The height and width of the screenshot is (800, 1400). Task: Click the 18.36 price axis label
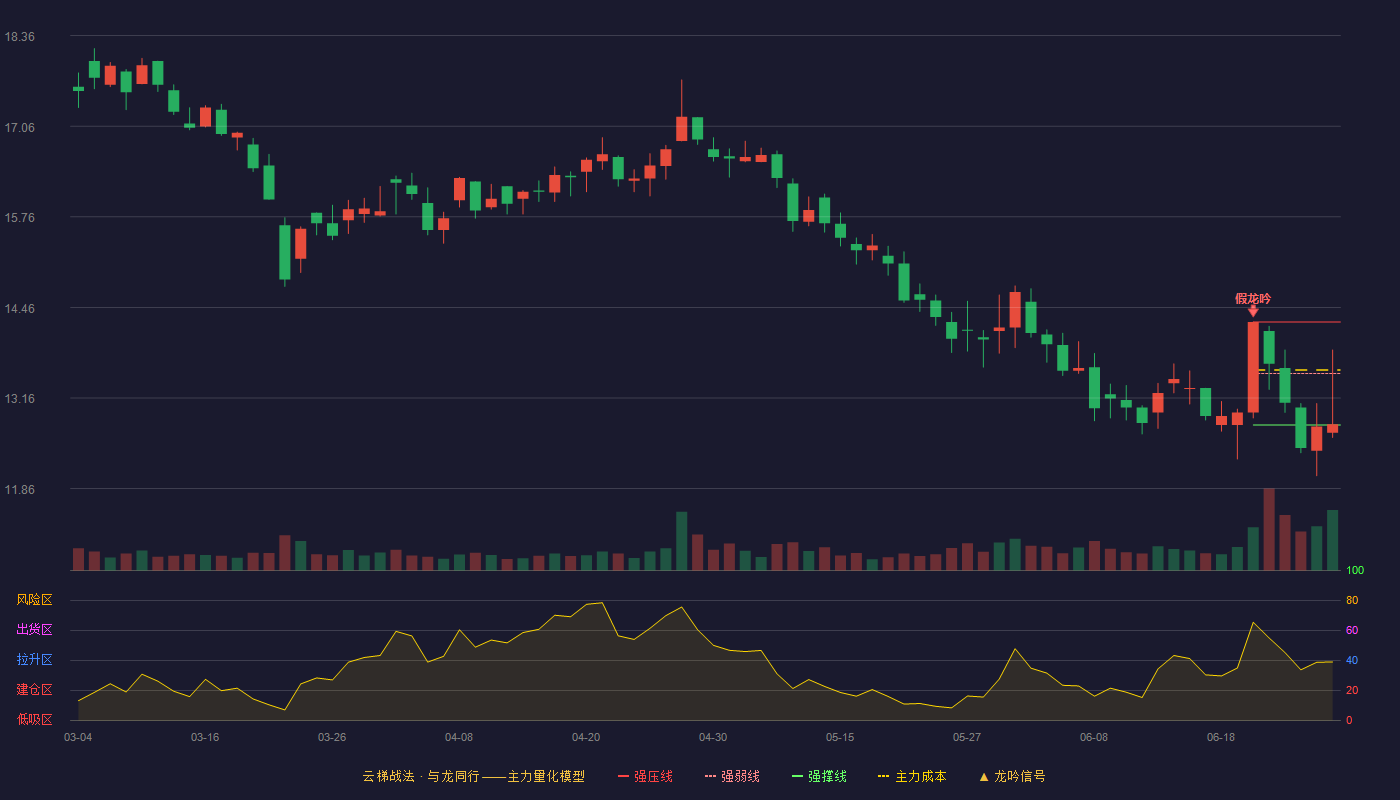(x=19, y=37)
